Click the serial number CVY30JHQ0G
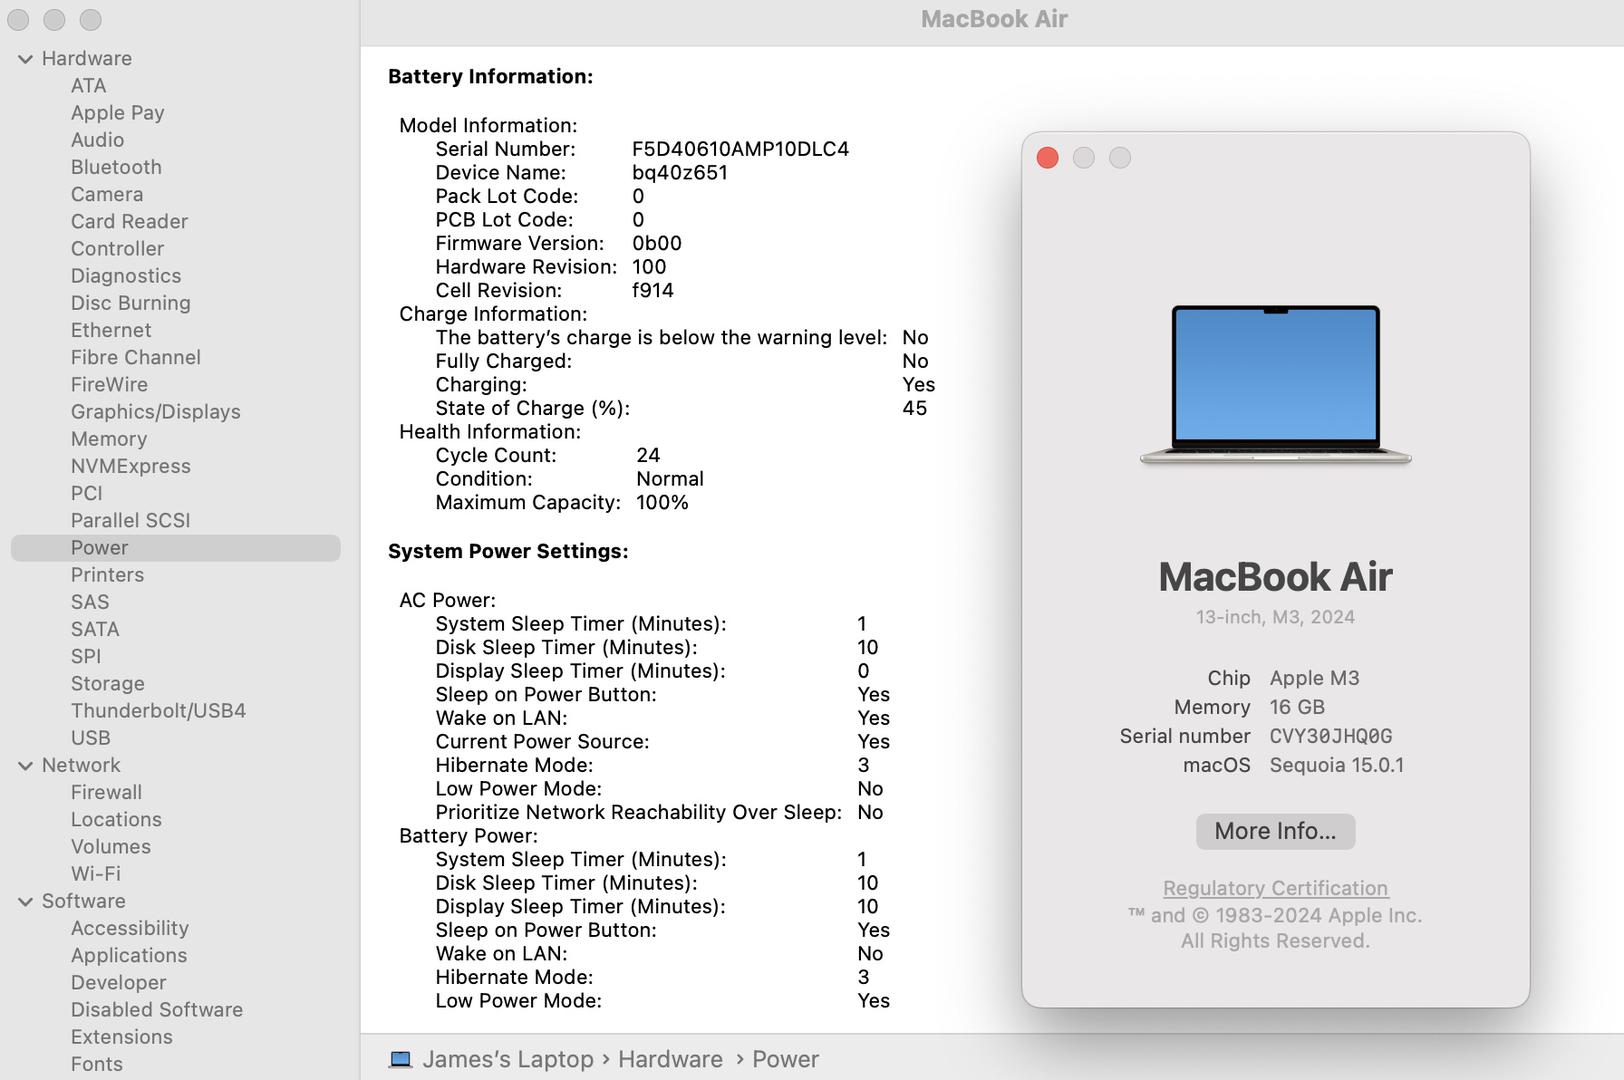 click(1330, 736)
